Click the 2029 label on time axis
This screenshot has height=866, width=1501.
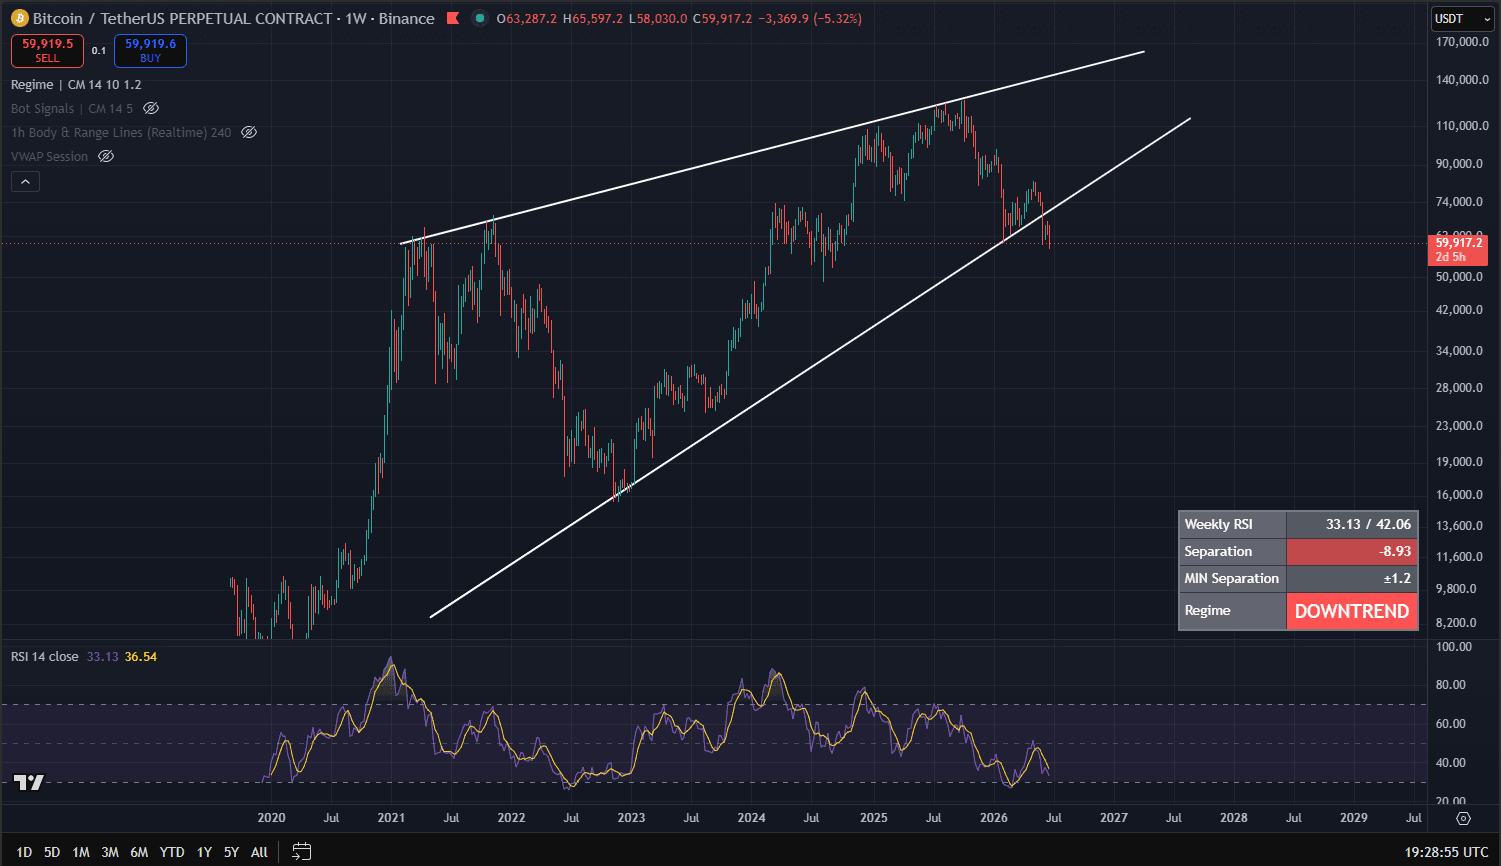pyautogui.click(x=1354, y=817)
